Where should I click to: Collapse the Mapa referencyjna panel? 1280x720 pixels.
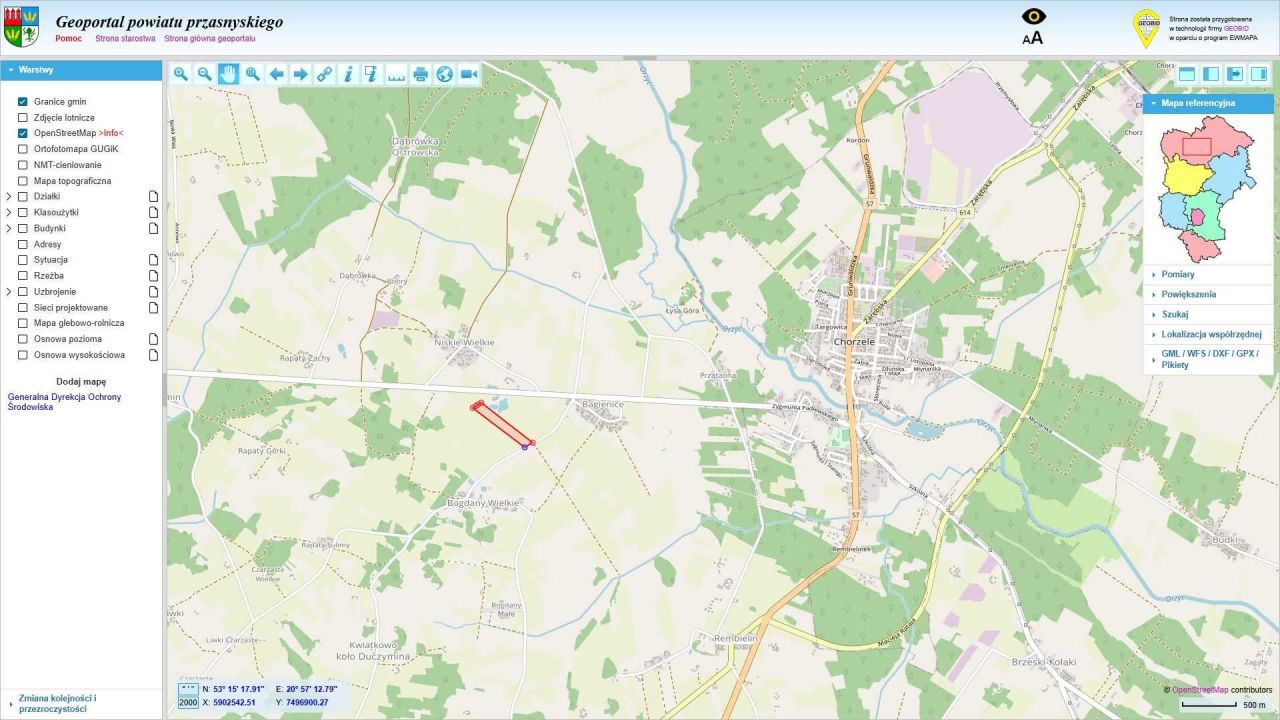point(1208,103)
